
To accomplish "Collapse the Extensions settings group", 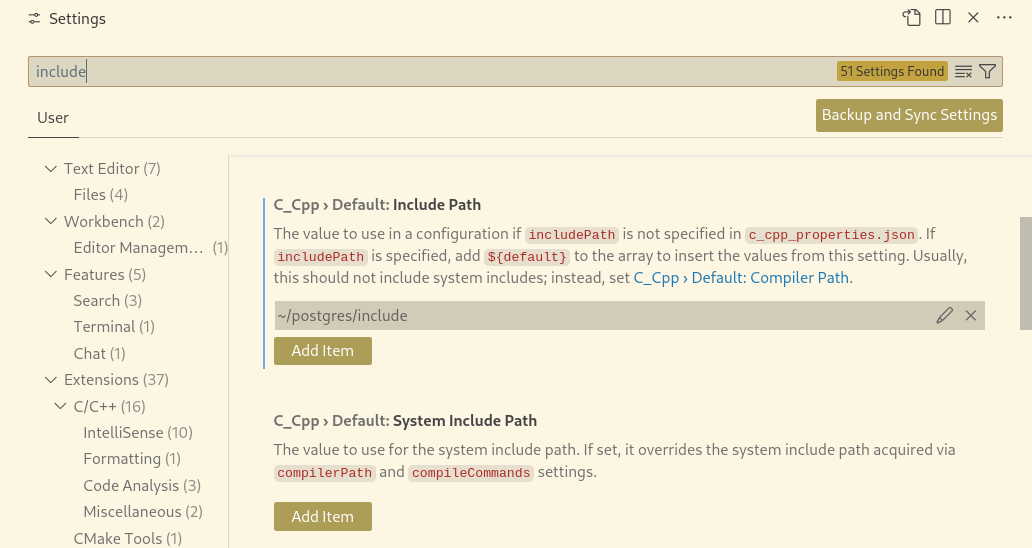I will point(51,380).
